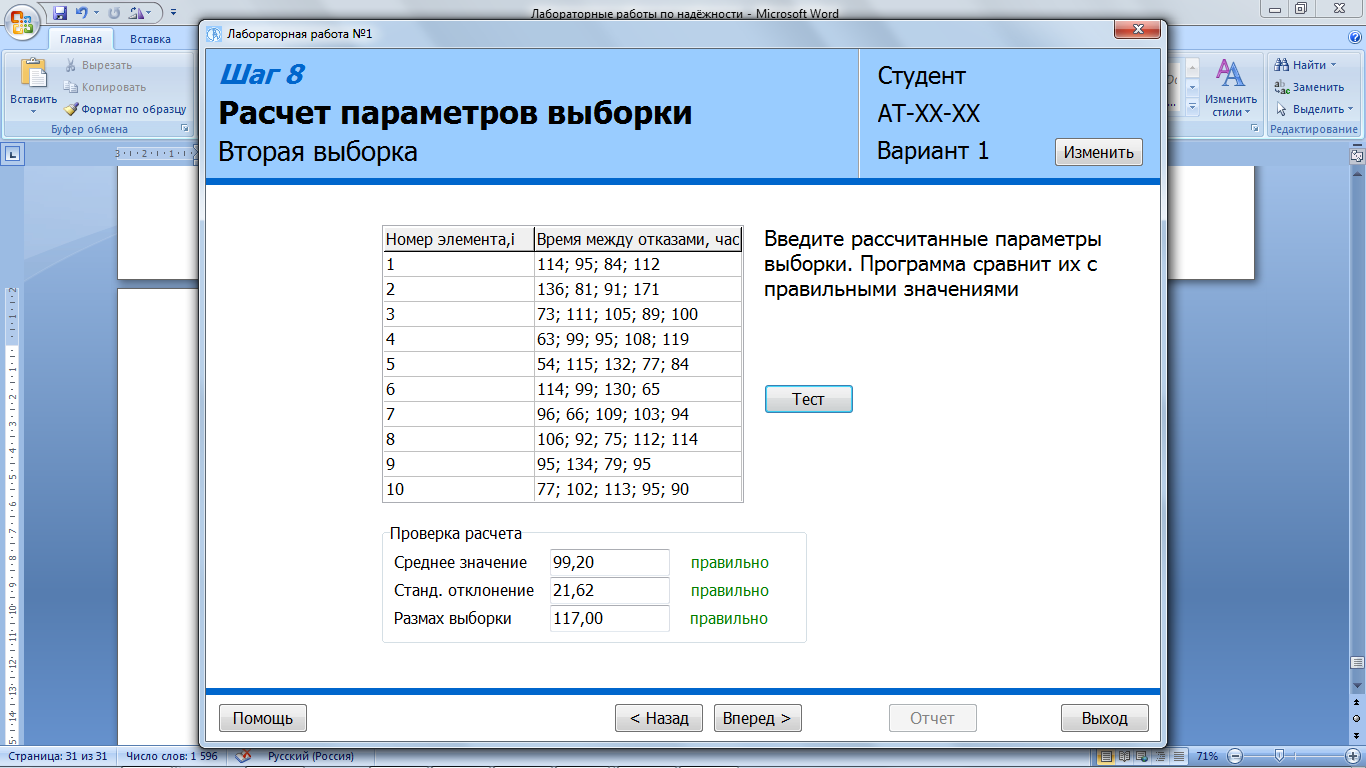Open Буфер обмена dialog launcher
The width and height of the screenshot is (1366, 768).
click(184, 129)
